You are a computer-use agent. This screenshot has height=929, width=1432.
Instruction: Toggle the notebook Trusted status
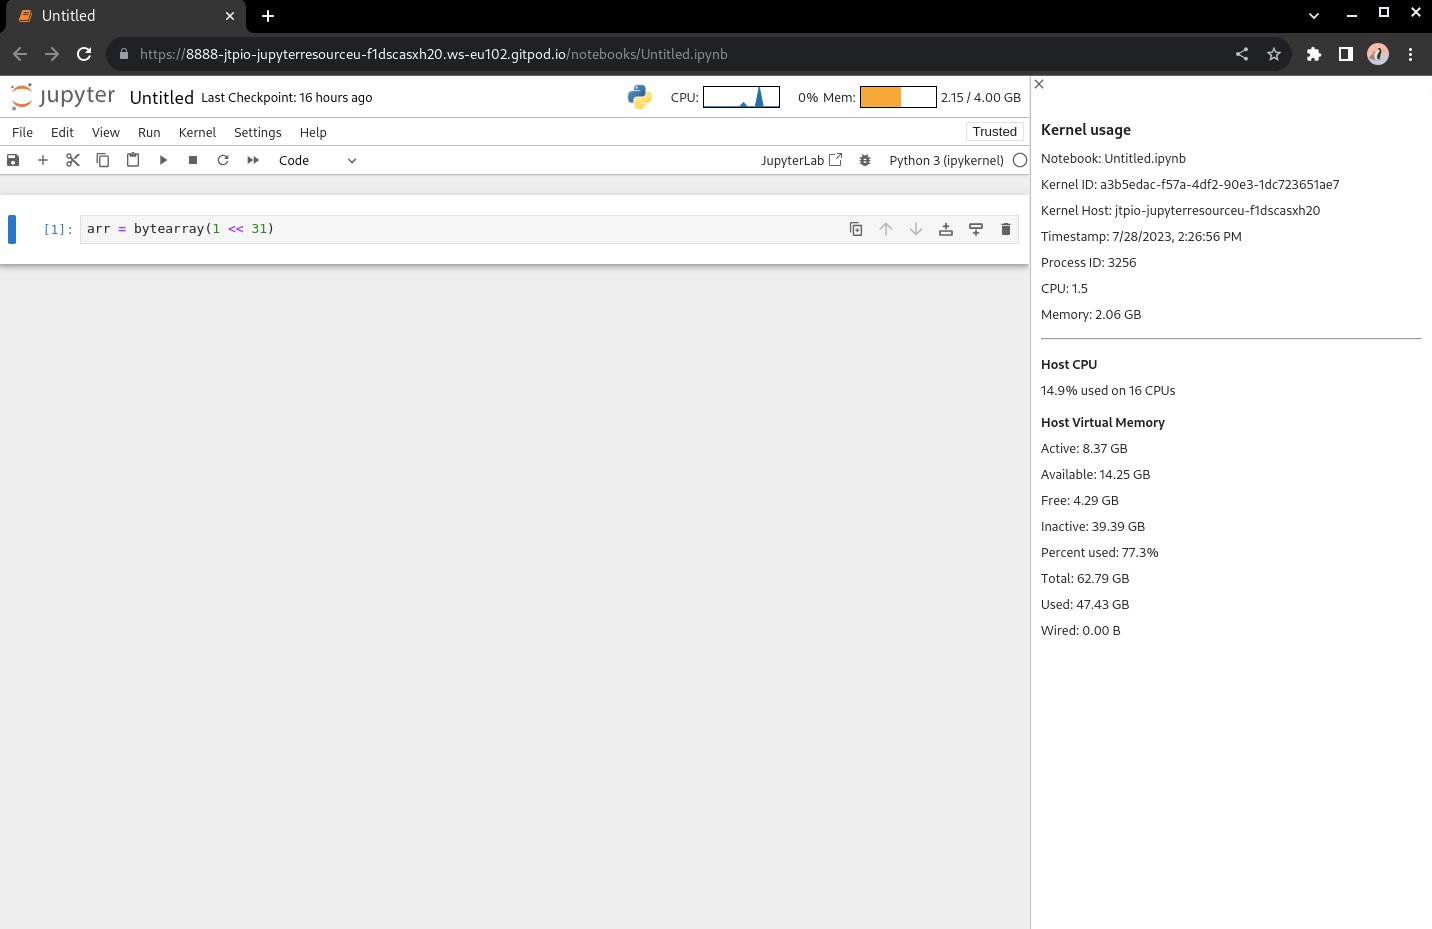pyautogui.click(x=995, y=131)
